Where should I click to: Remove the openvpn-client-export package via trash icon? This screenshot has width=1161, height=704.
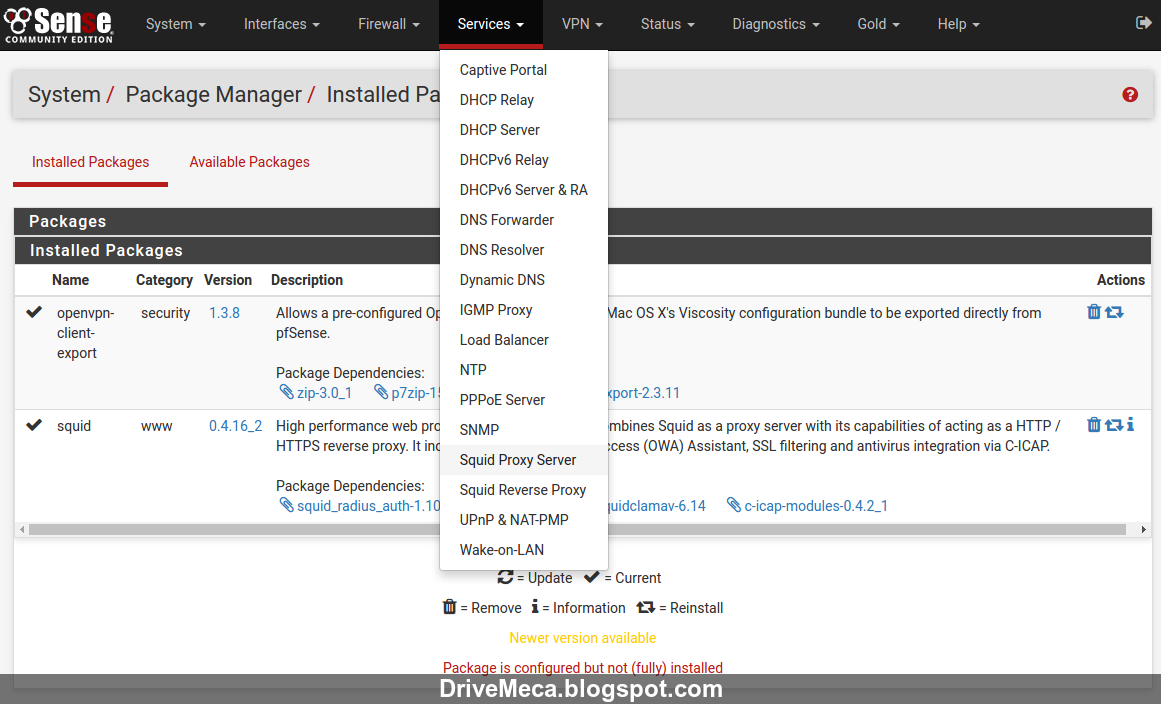[x=1094, y=312]
